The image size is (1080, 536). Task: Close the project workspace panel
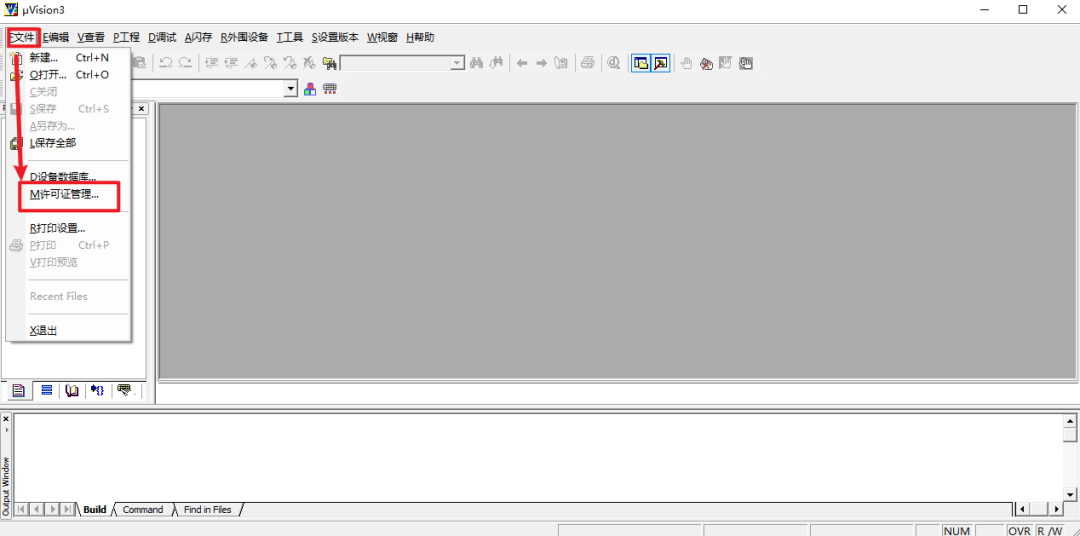tap(141, 109)
